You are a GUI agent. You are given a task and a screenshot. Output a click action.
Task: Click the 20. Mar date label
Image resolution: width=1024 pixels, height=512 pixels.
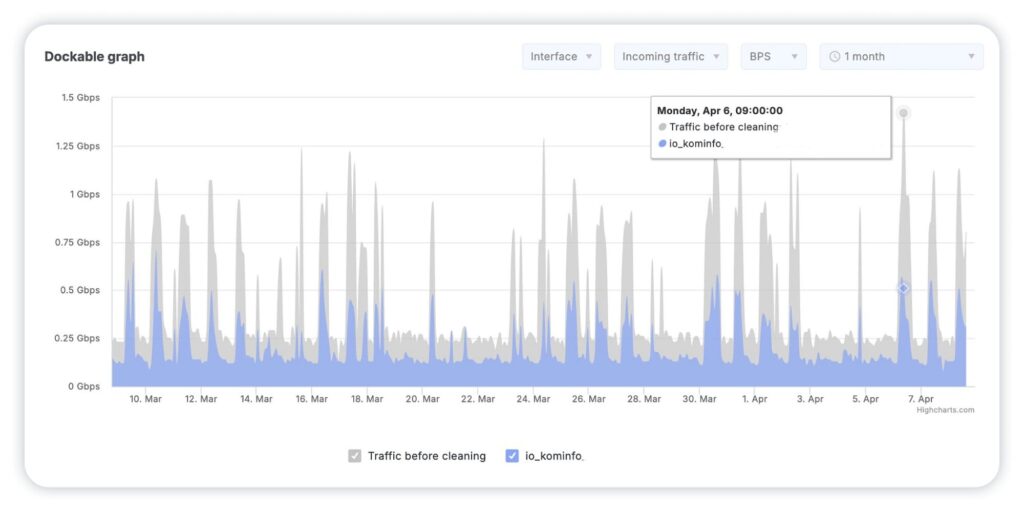(x=423, y=399)
